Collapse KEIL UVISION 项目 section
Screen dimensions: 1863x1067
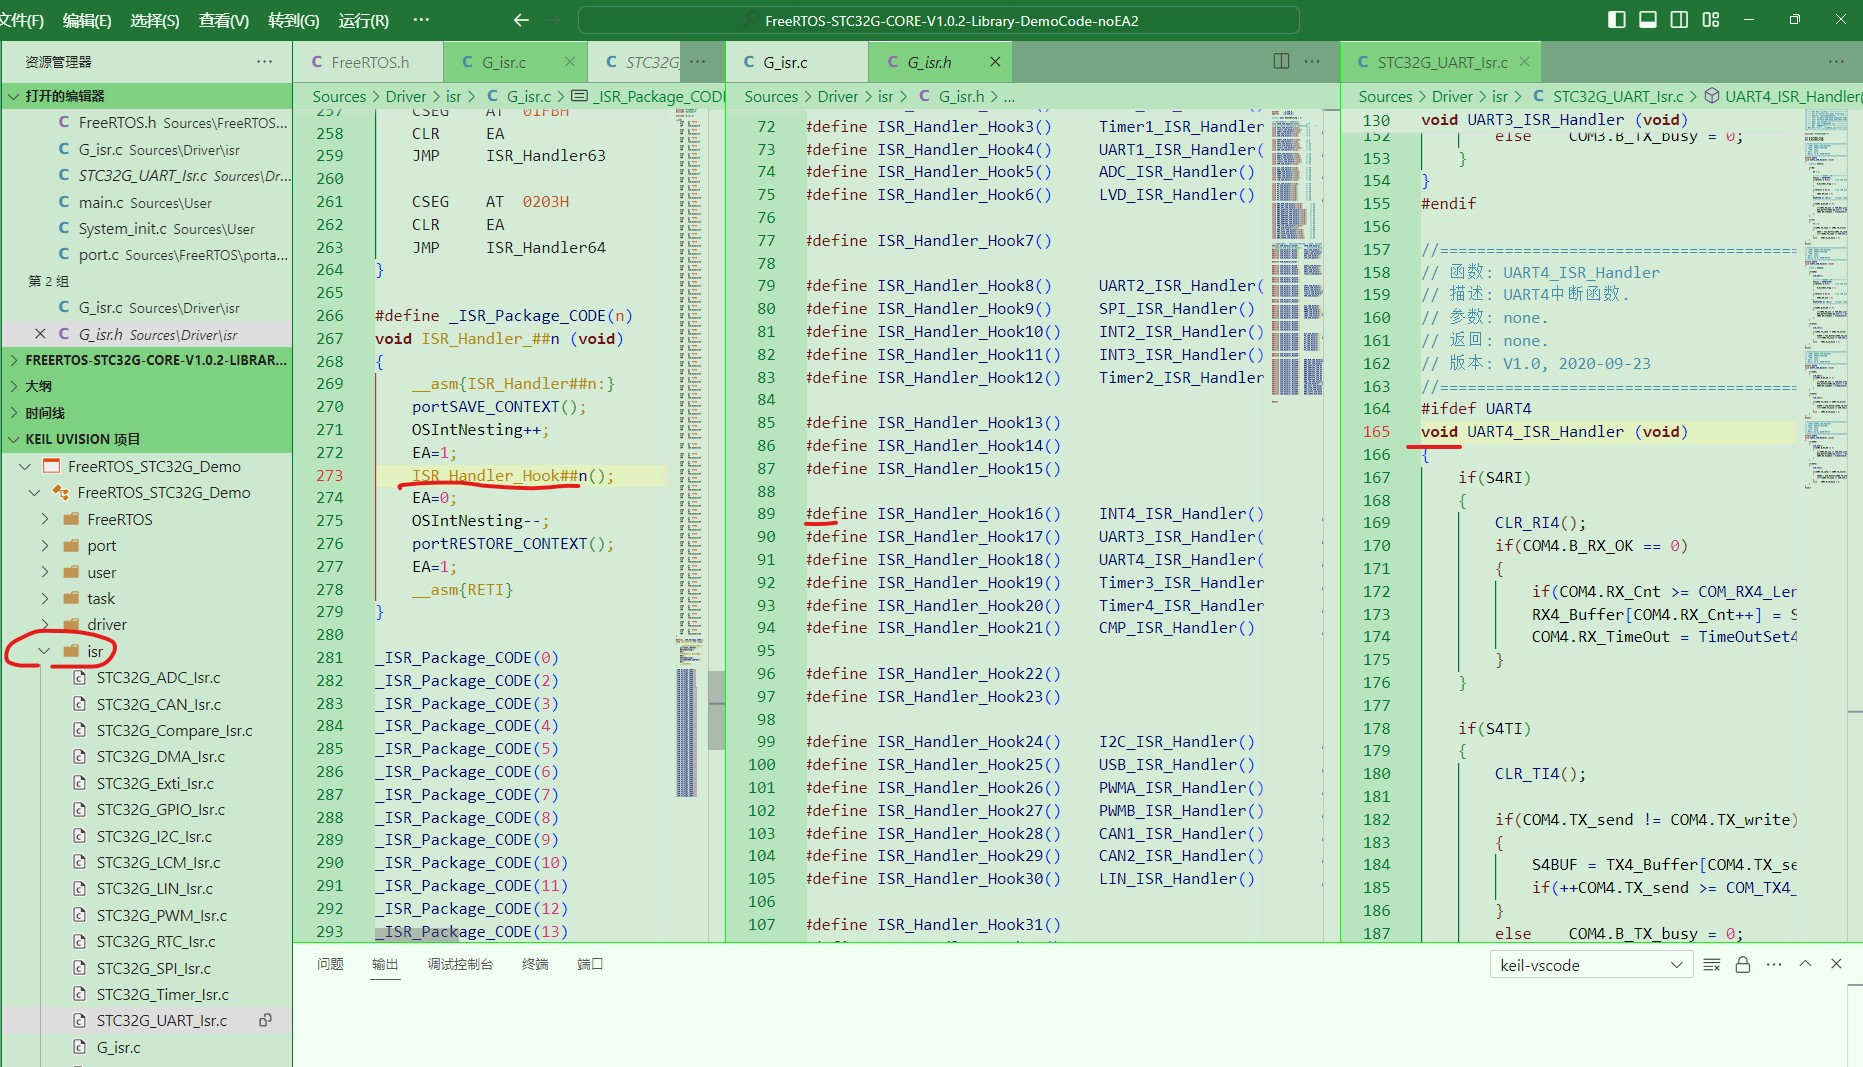(x=147, y=439)
